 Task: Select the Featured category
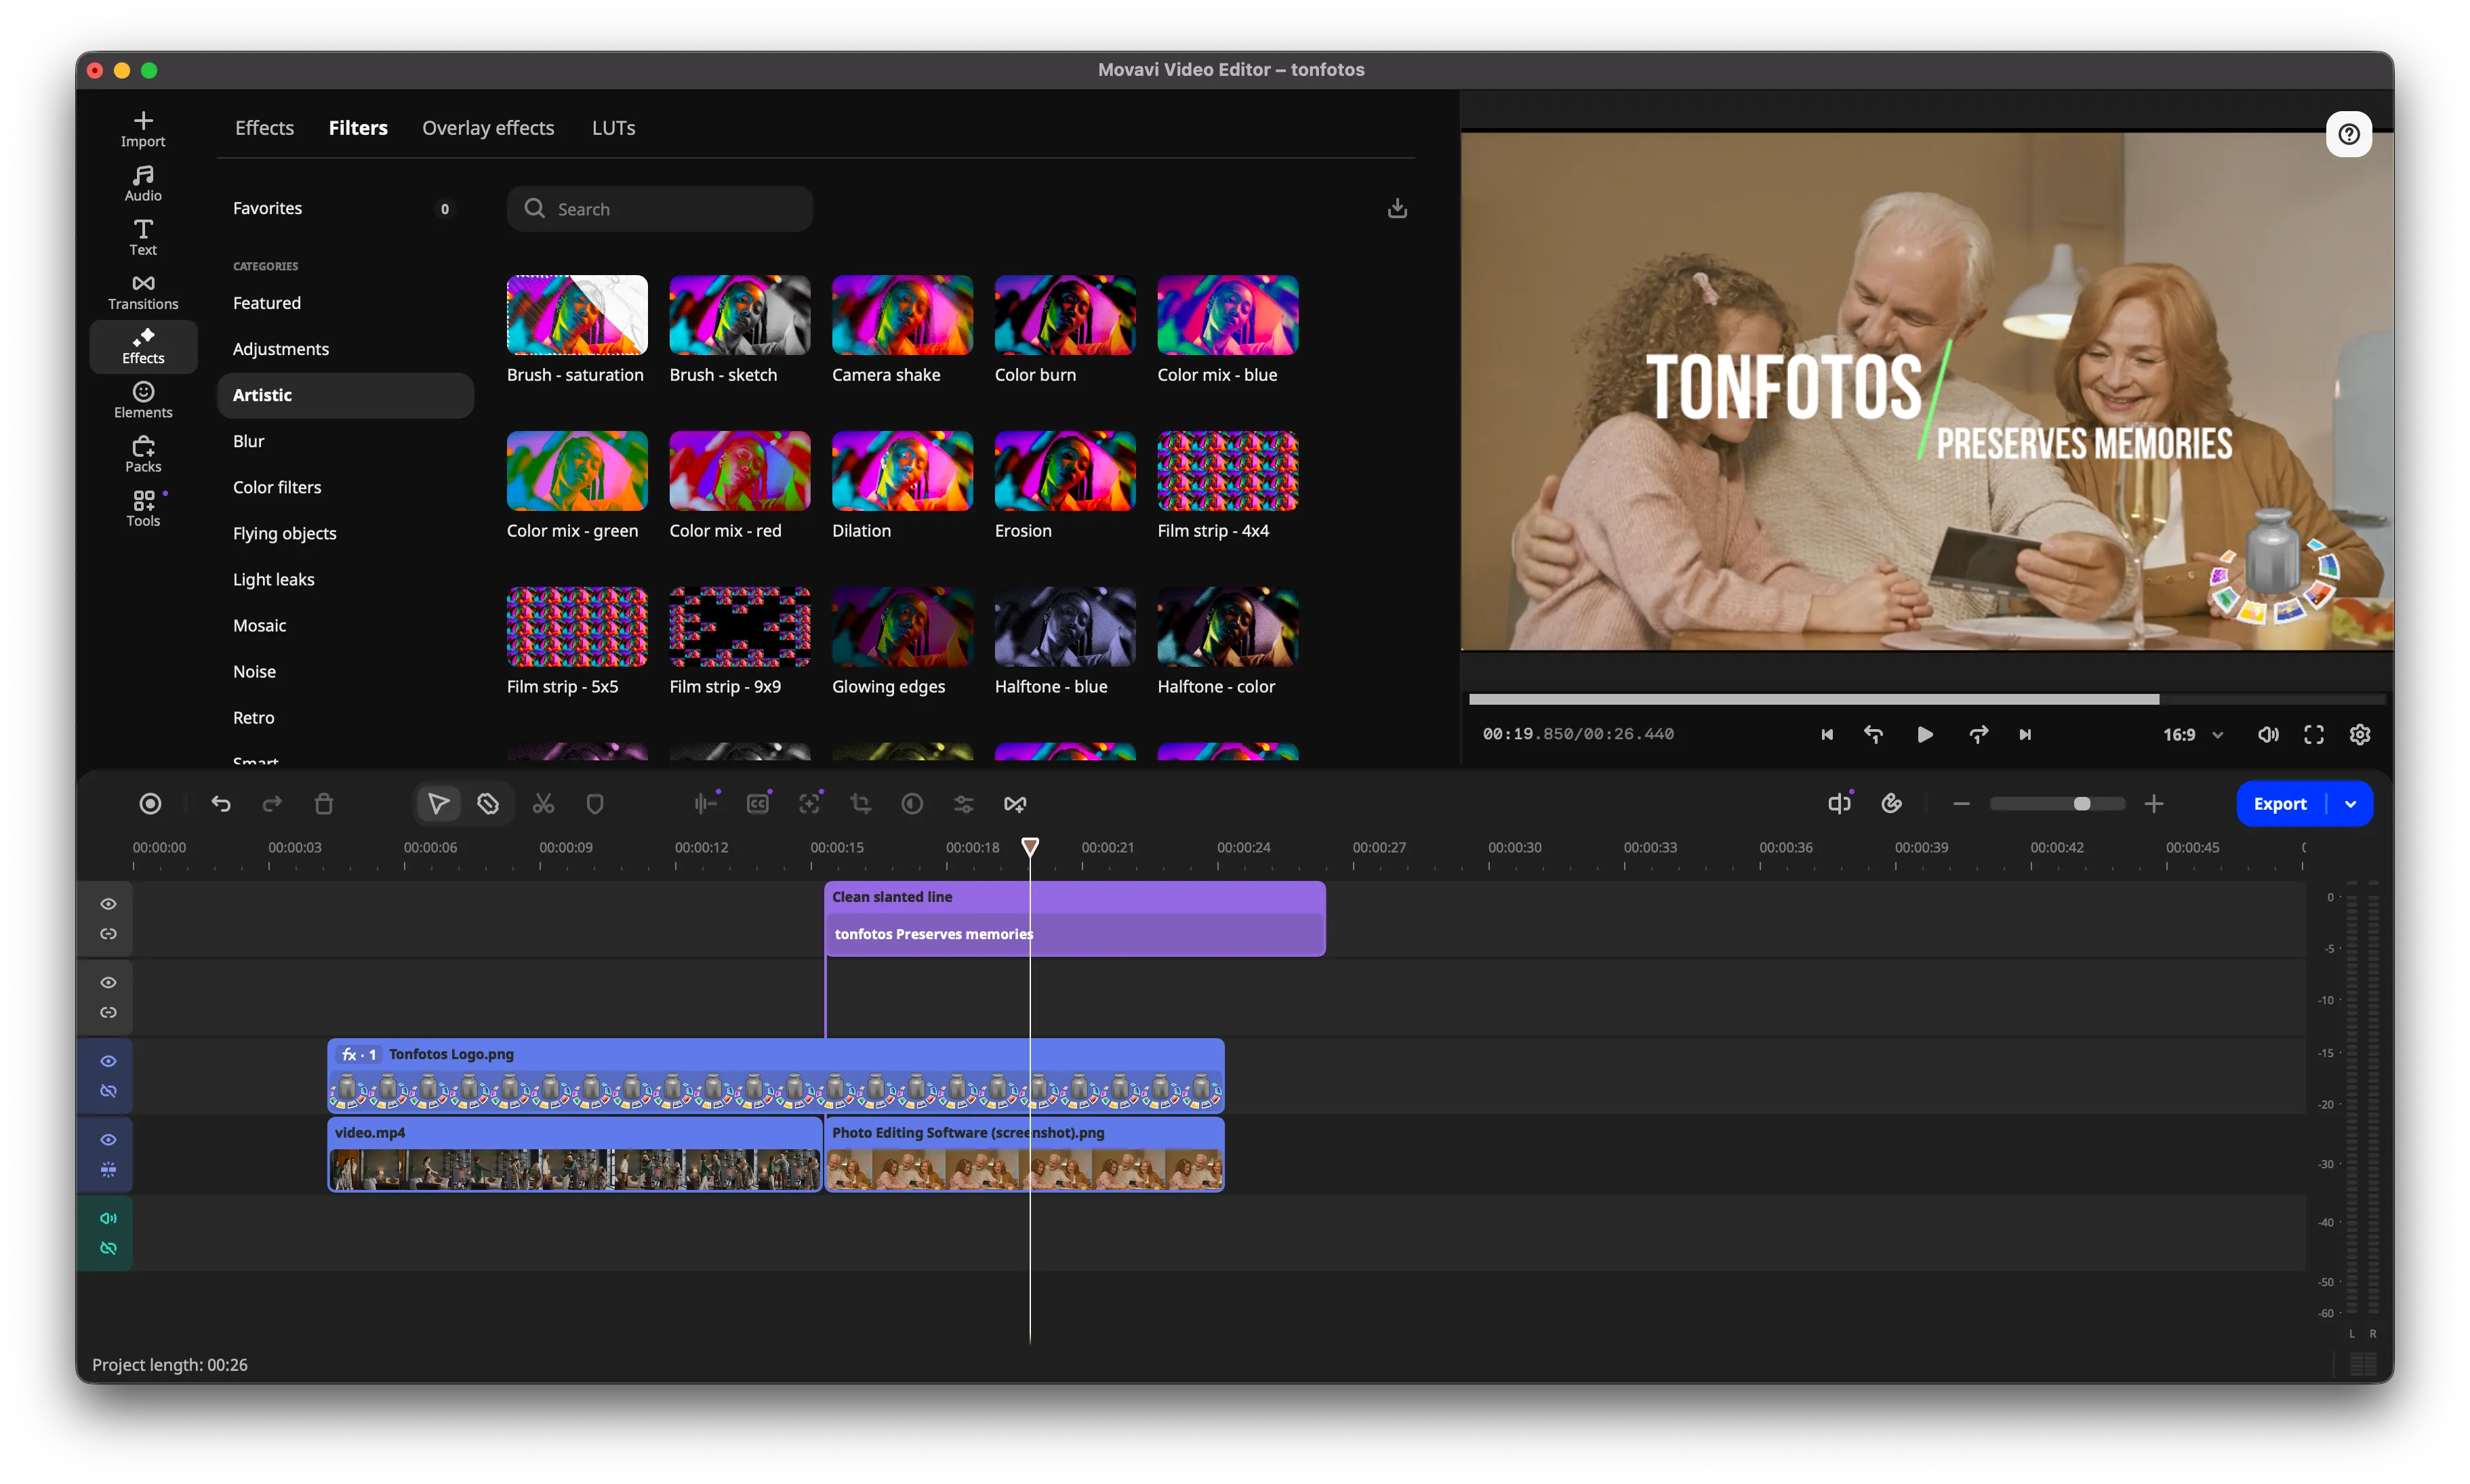pyautogui.click(x=345, y=303)
